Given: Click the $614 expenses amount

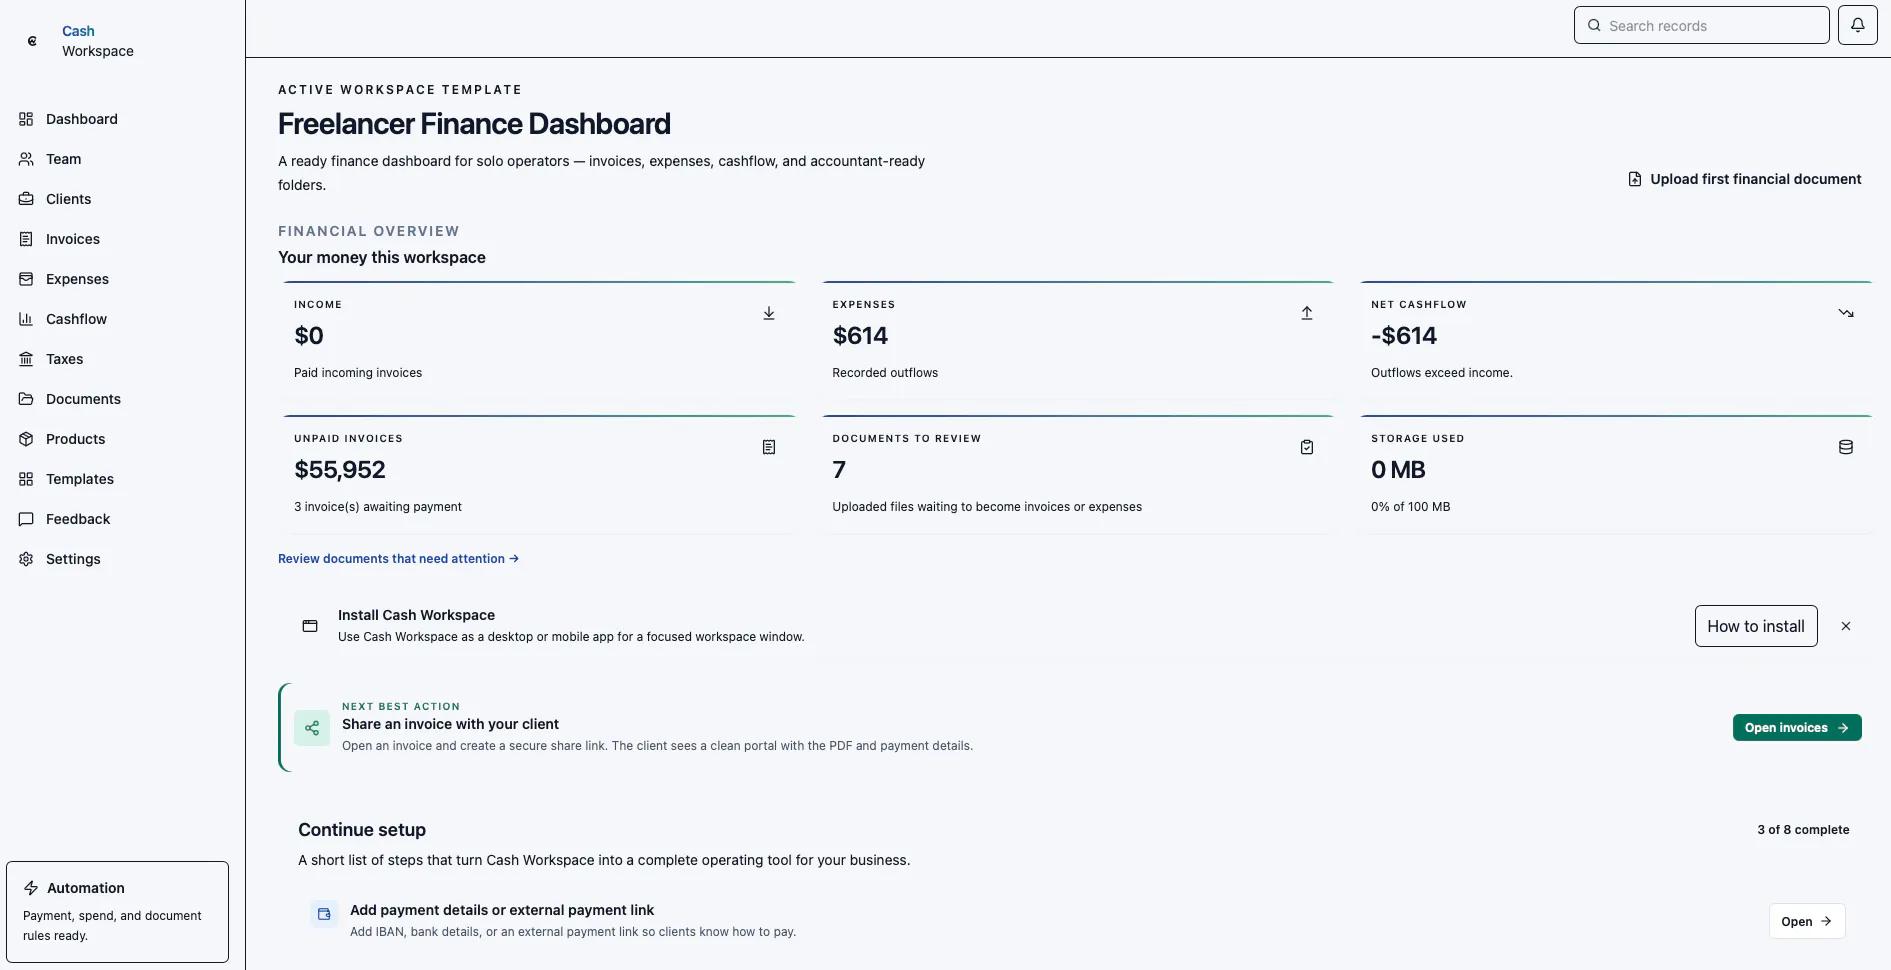Looking at the screenshot, I should click(x=860, y=336).
